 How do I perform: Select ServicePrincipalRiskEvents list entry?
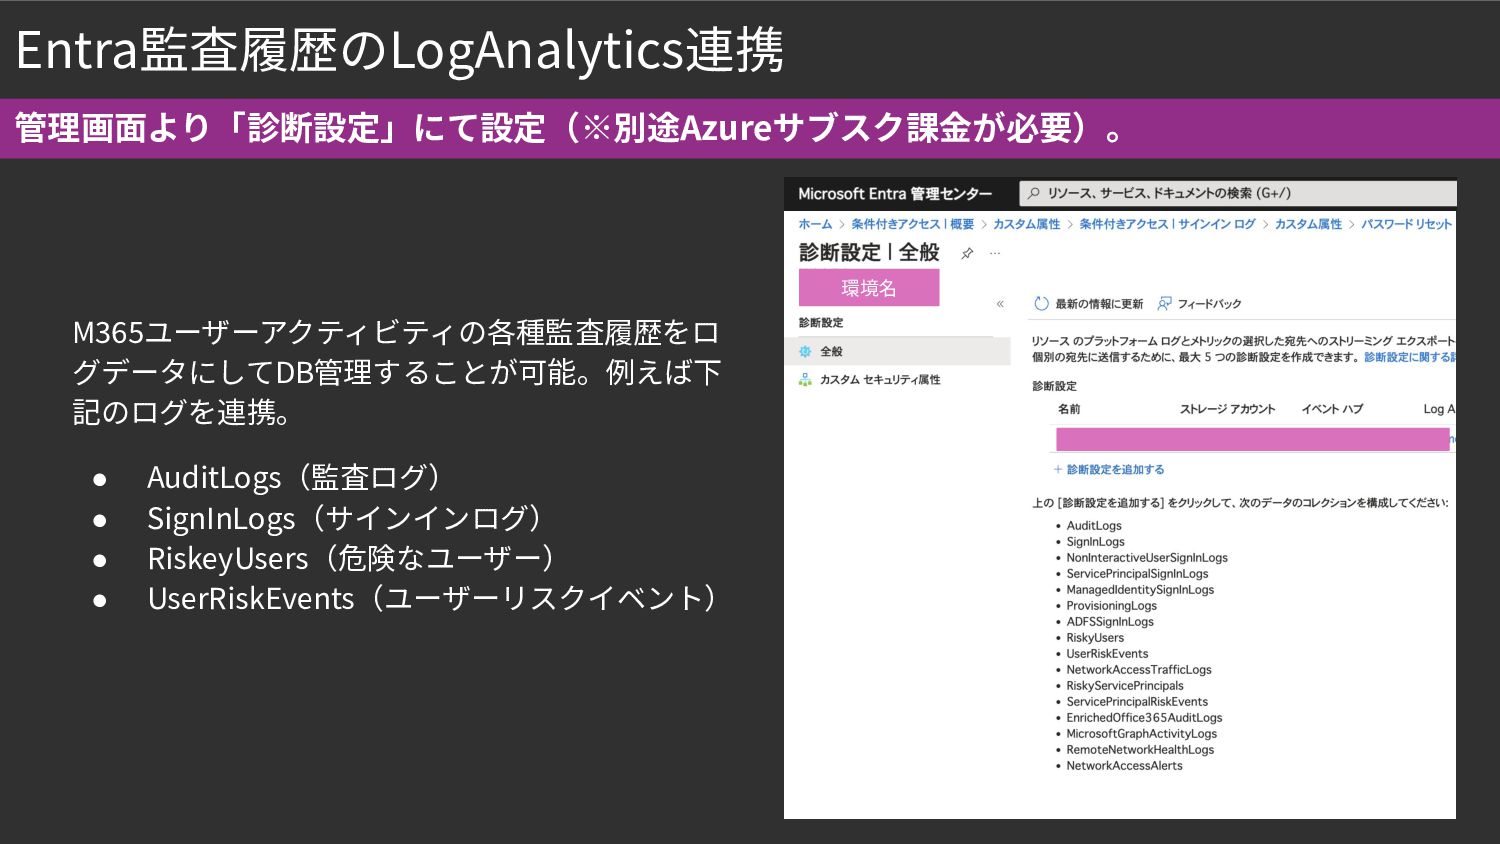pyautogui.click(x=1137, y=702)
